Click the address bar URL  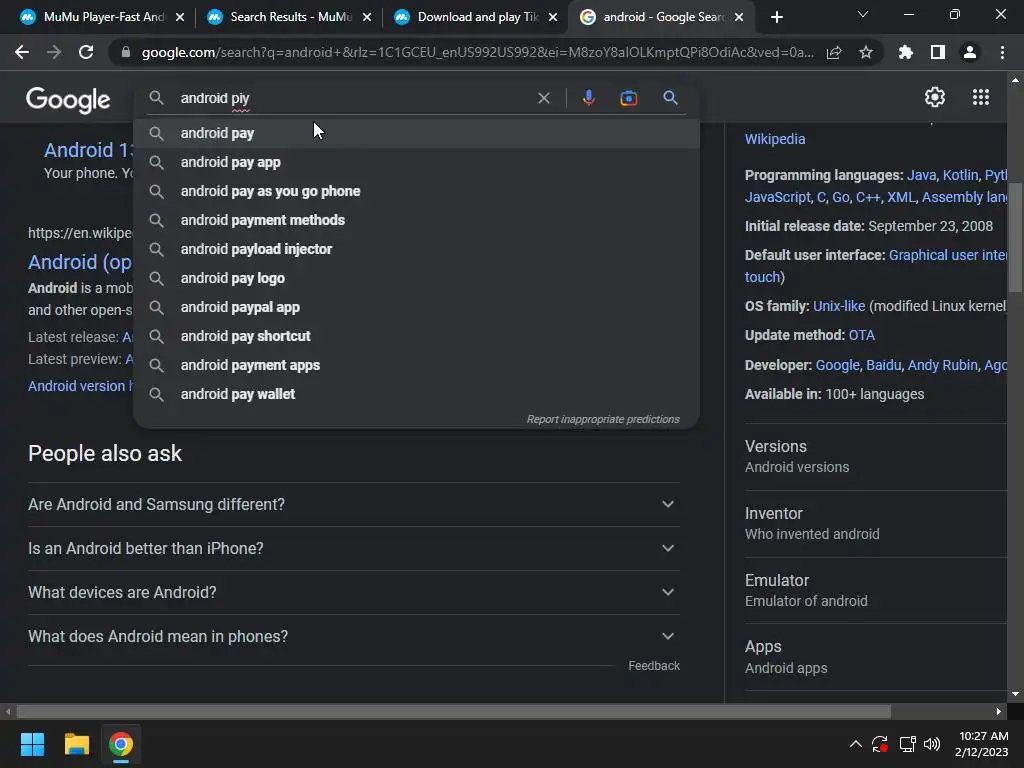point(477,52)
